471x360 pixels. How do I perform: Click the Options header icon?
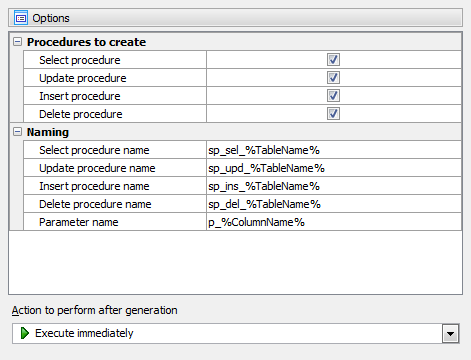(21, 18)
